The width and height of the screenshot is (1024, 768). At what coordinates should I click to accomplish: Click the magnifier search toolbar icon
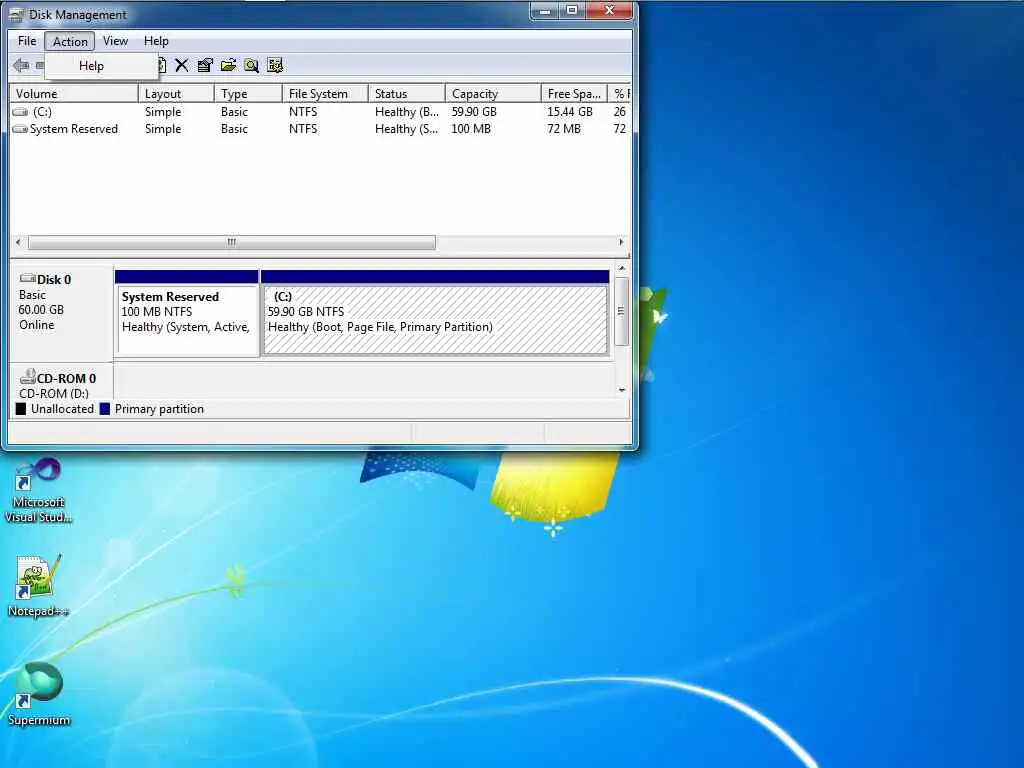(x=251, y=65)
